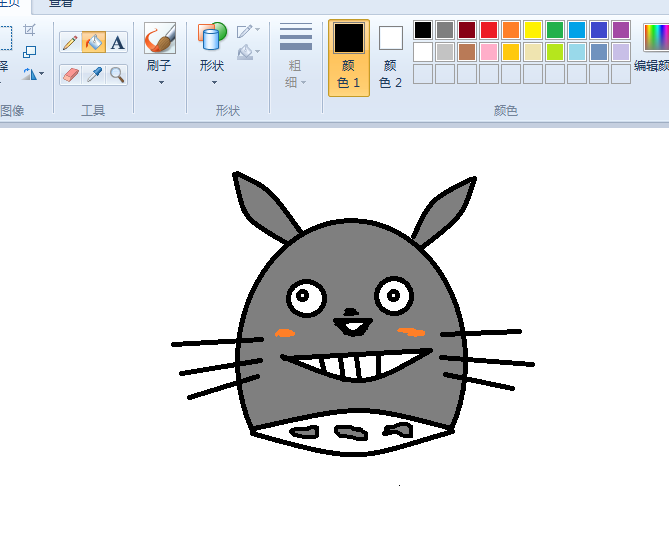This screenshot has width=669, height=552.
Task: Open the Brushes (刷子) tool
Action: tap(160, 53)
